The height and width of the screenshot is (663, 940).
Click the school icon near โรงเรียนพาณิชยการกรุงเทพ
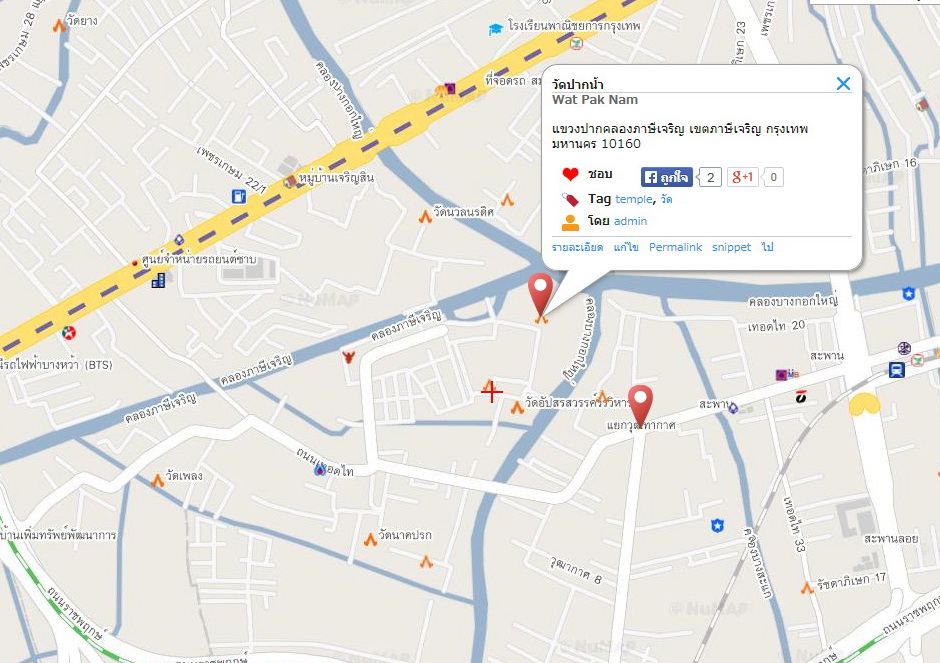tap(495, 29)
